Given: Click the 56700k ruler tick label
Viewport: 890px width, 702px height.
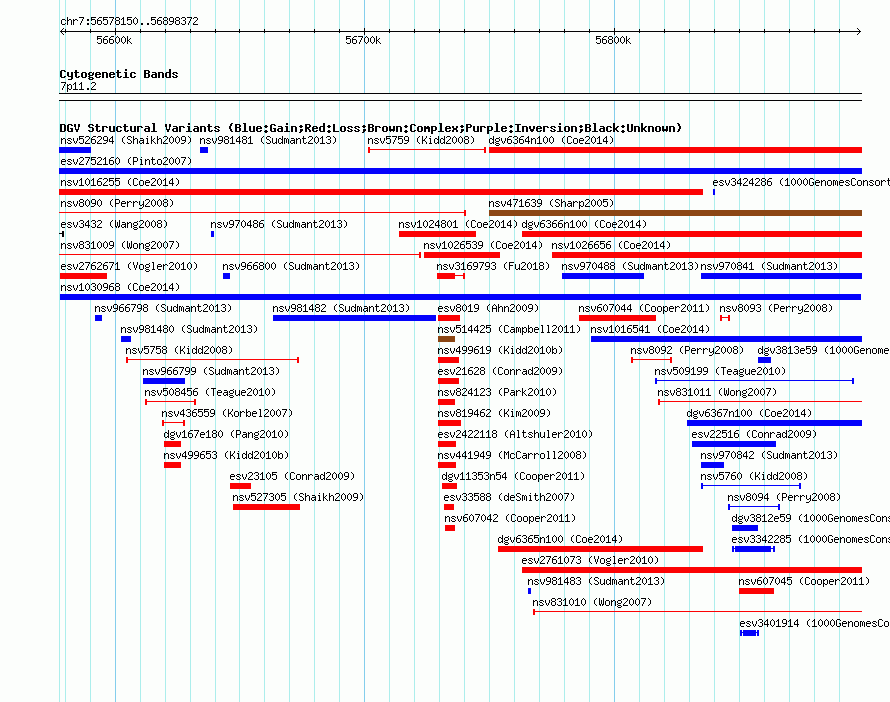Looking at the screenshot, I should pyautogui.click(x=363, y=40).
